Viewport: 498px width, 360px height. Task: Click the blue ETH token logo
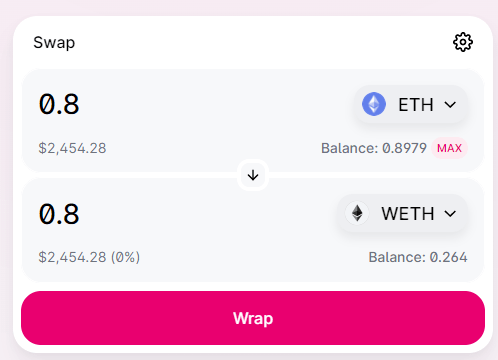374,104
